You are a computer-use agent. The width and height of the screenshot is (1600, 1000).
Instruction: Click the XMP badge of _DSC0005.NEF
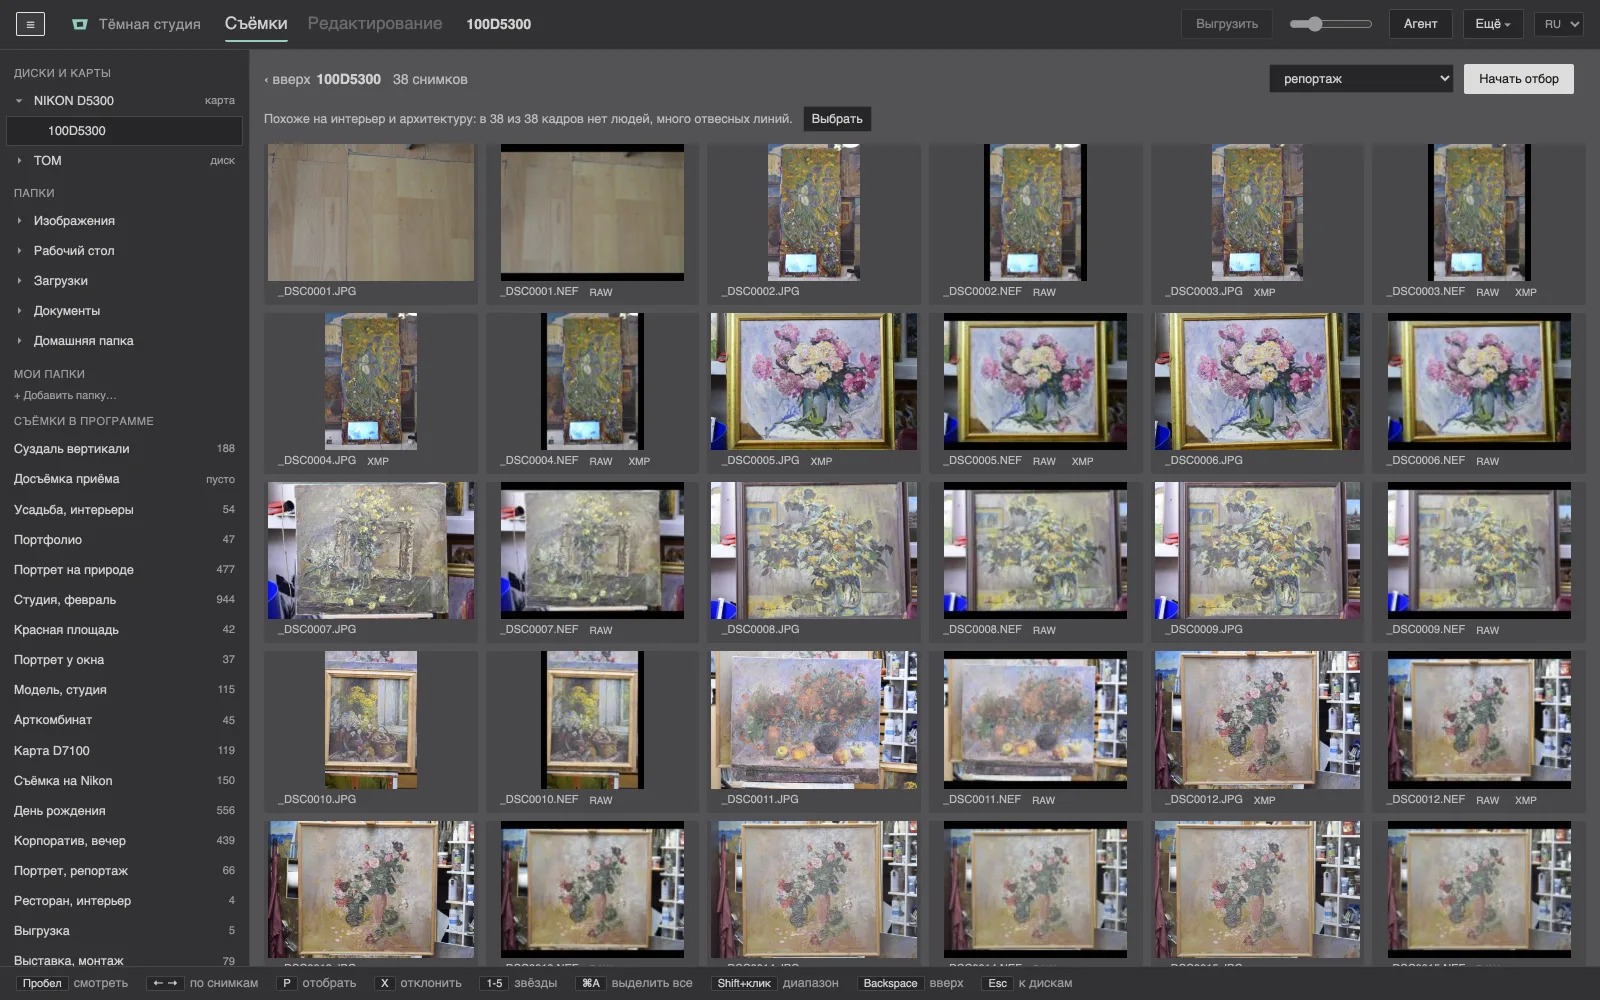click(1082, 462)
